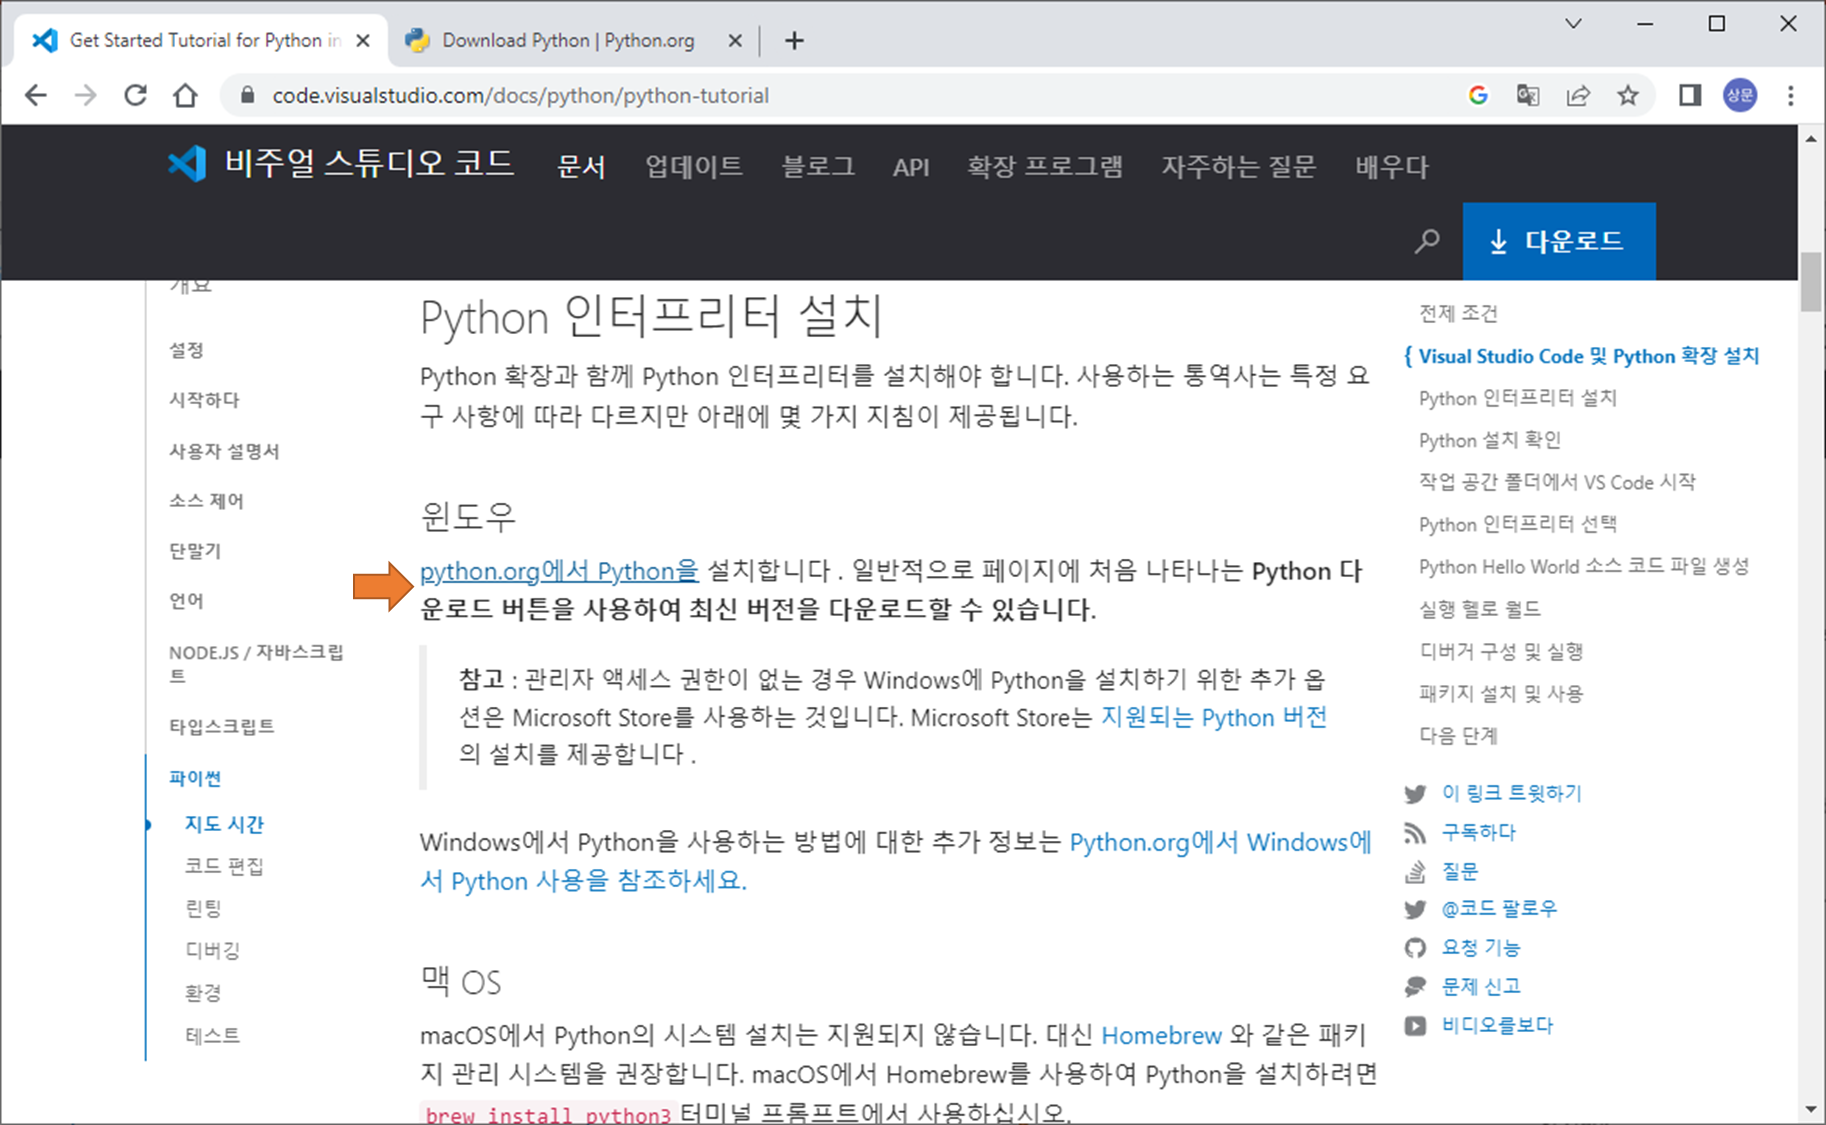This screenshot has width=1826, height=1125.
Task: Open the site search magnifier icon
Action: [x=1427, y=241]
